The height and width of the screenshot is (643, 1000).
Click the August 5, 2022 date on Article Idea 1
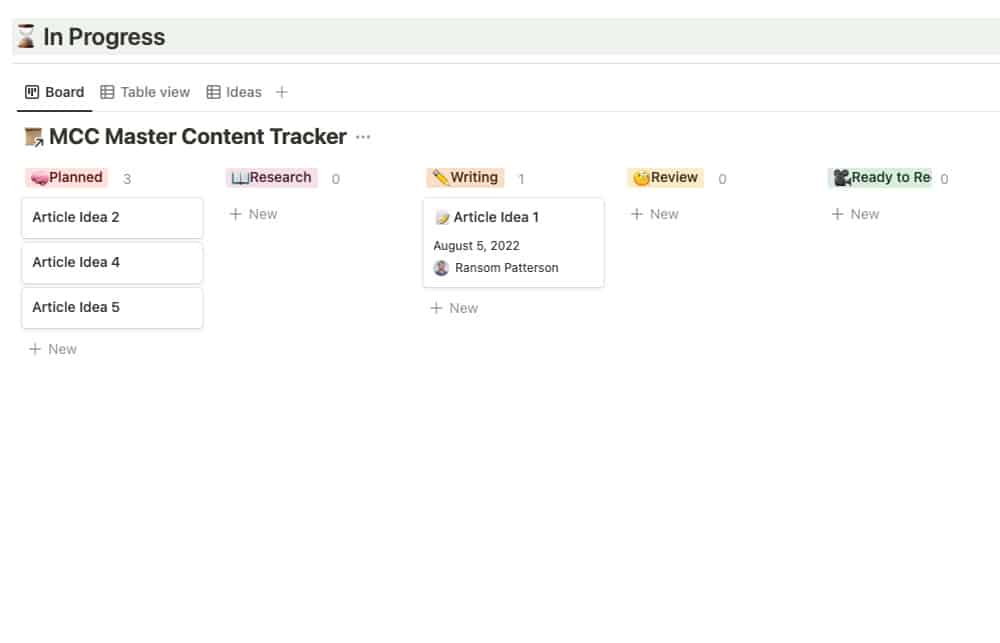[476, 245]
